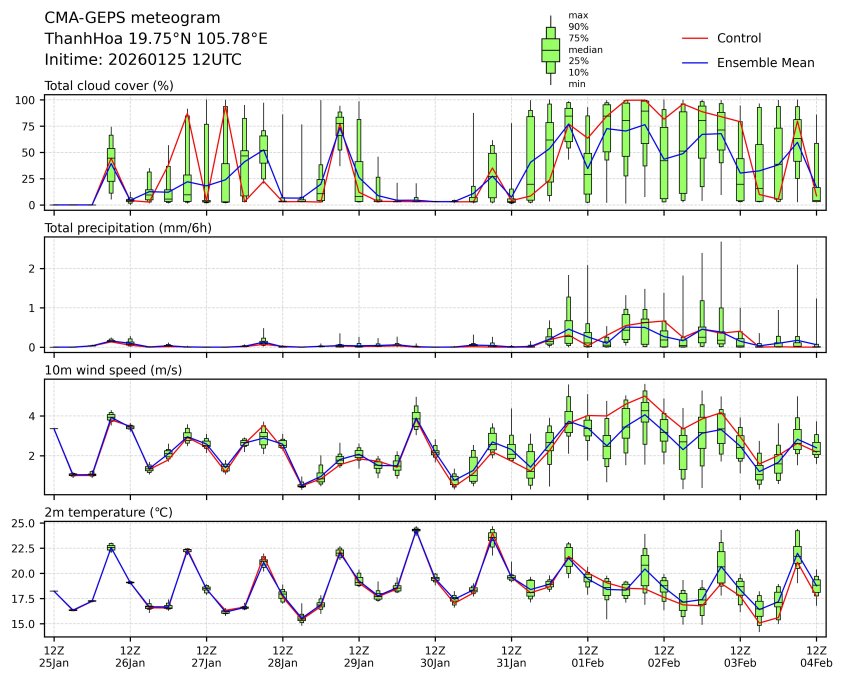The width and height of the screenshot is (844, 680).
Task: Click the 12Z 02Feb time axis label
Action: coord(664,656)
